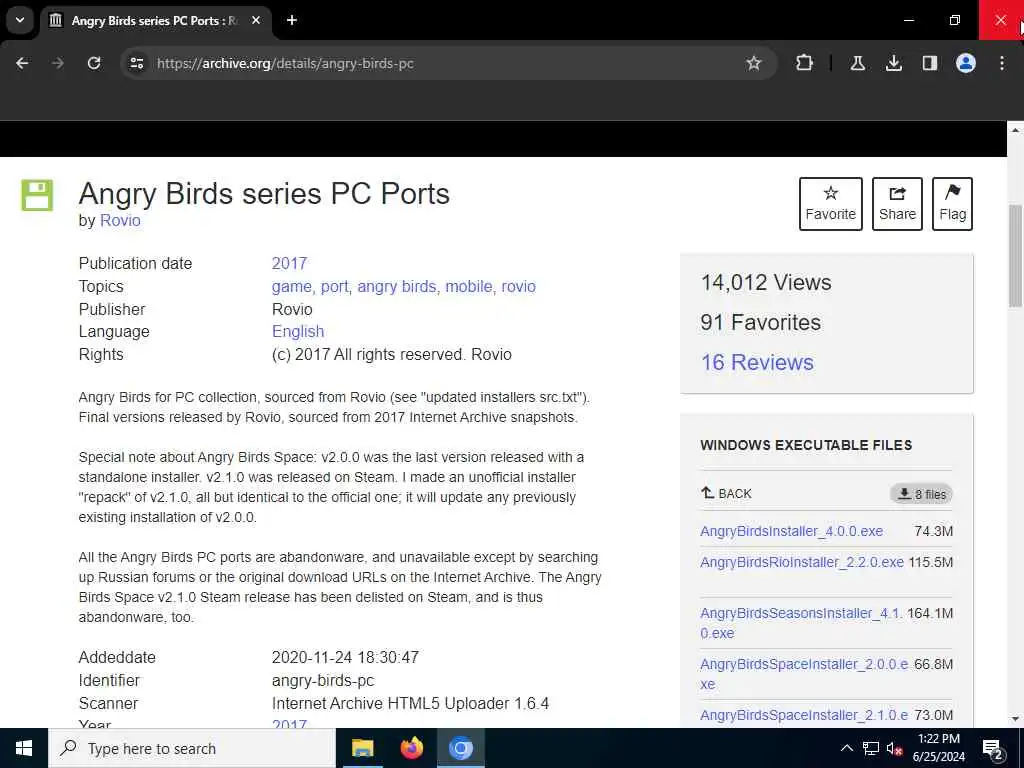Click the identifier value 'angry-birds-pc'
This screenshot has width=1024, height=768.
tap(323, 680)
